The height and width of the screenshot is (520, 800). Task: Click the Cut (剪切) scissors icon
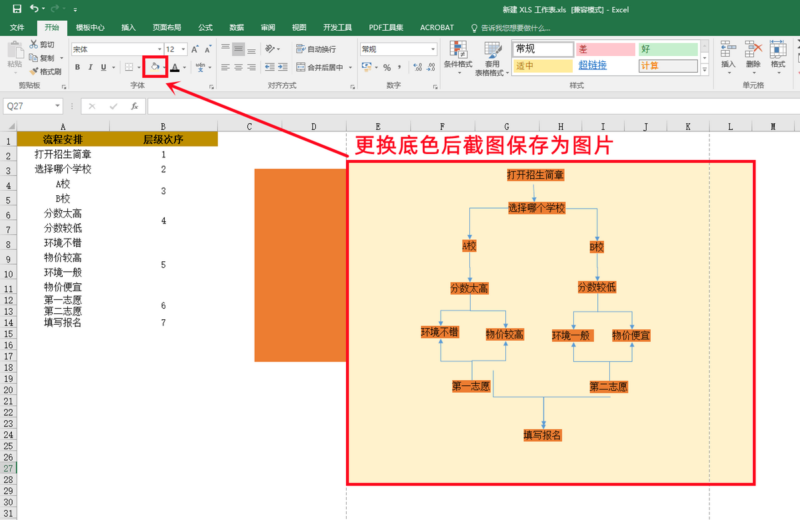coord(34,44)
